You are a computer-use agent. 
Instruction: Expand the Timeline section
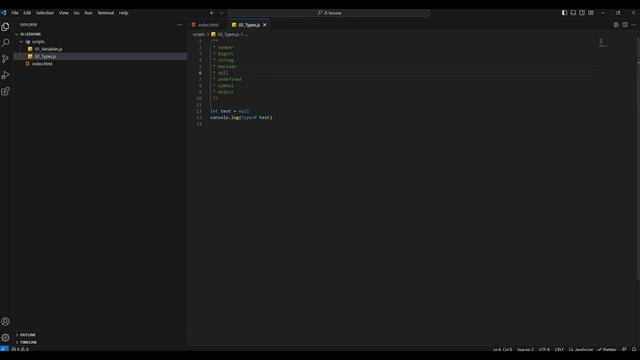point(28,342)
